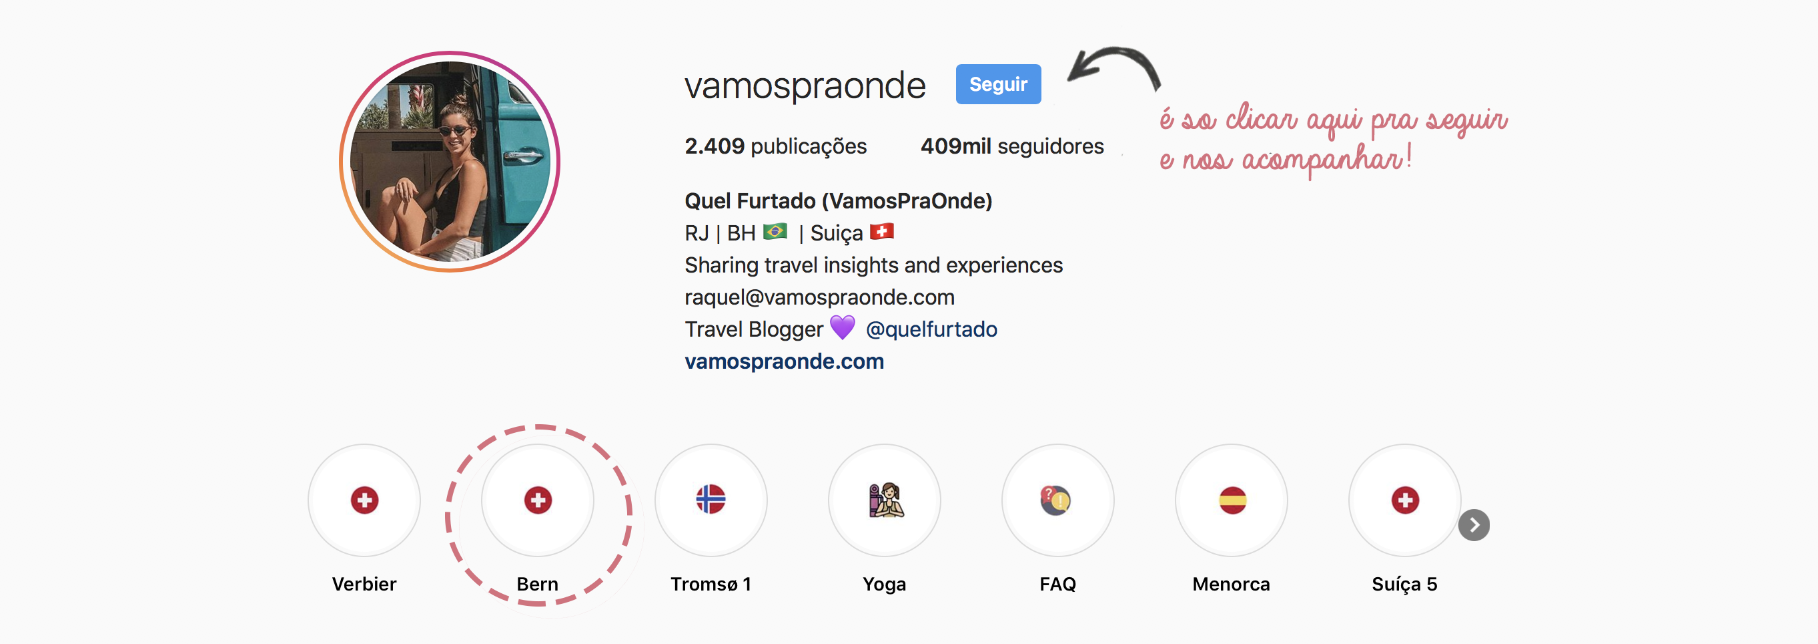Screen dimensions: 1818x644
Task: Show next highlights with right arrow
Action: point(1474,525)
